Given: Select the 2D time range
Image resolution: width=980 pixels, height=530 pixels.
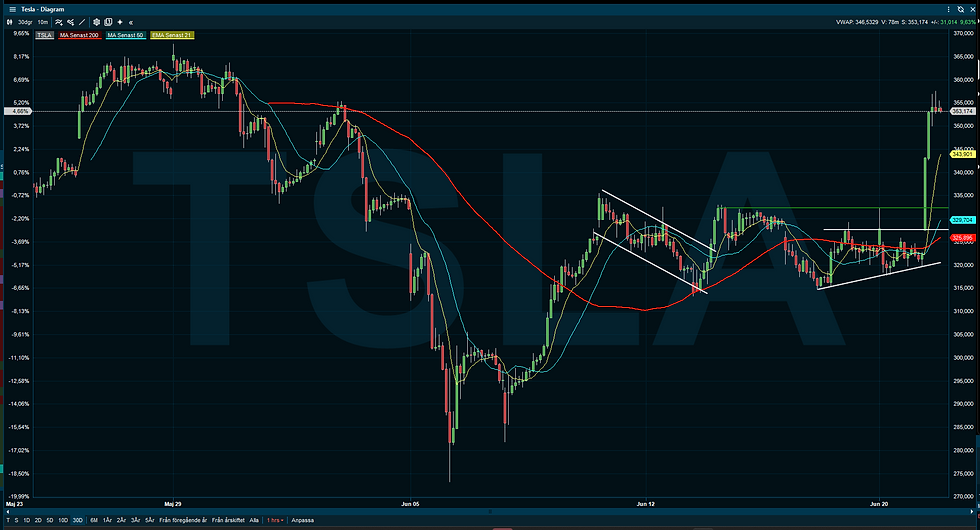Looking at the screenshot, I should pos(38,520).
